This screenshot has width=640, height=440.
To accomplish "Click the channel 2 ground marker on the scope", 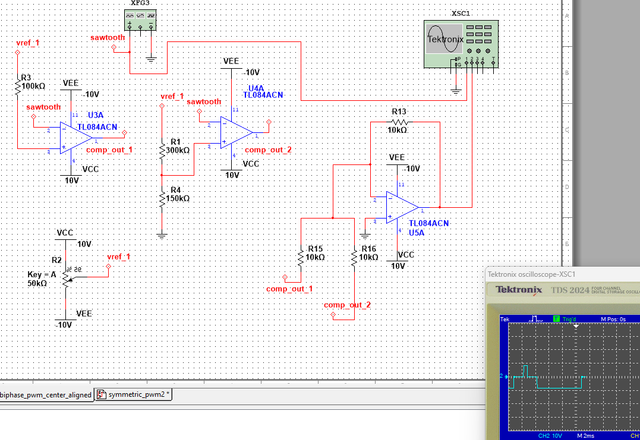I will click(x=503, y=376).
